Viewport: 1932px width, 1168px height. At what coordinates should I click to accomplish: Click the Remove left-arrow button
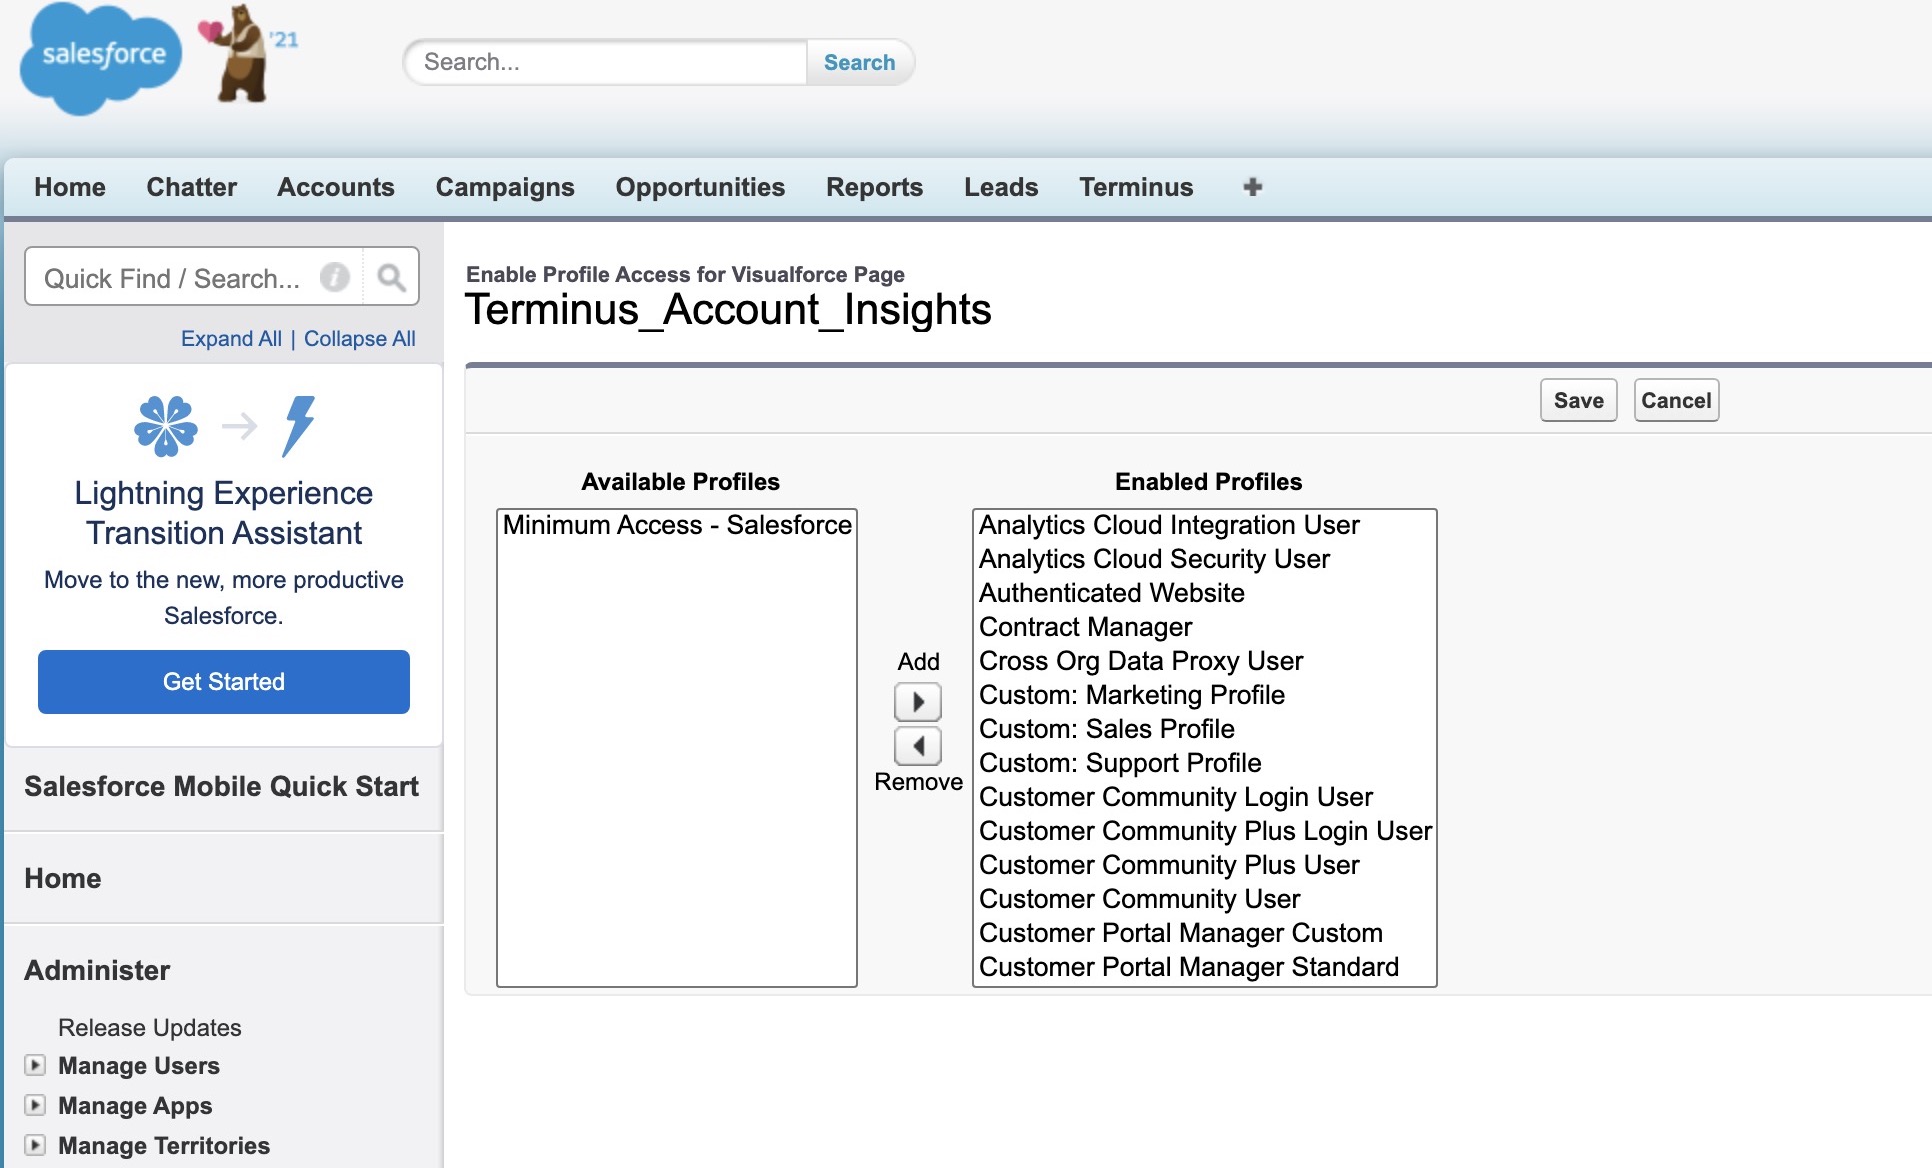coord(917,746)
